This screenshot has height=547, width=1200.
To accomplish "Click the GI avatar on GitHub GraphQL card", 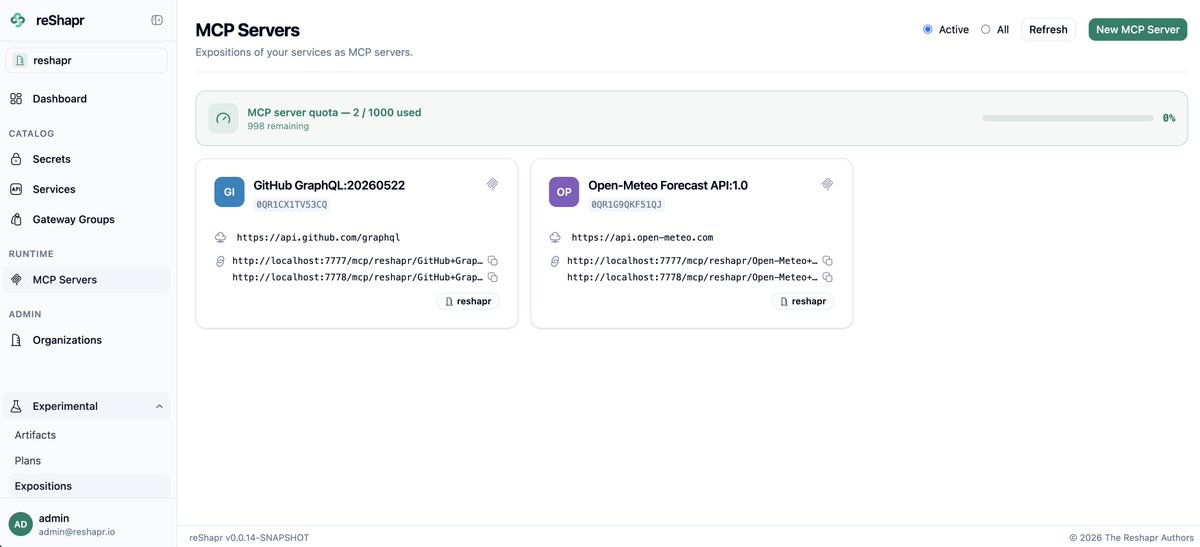I will [229, 192].
